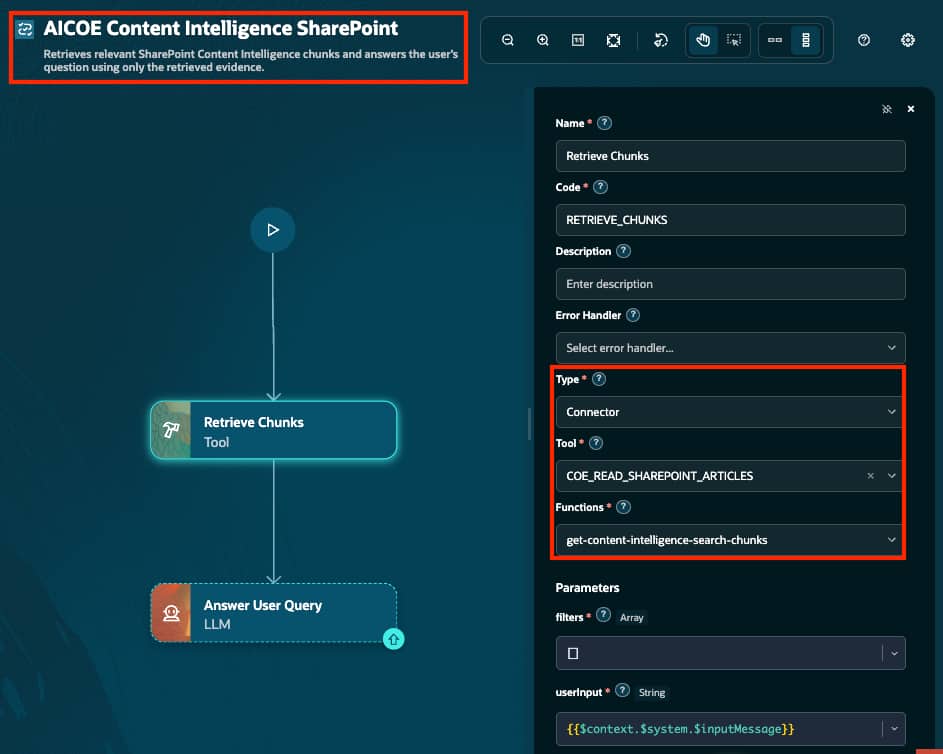Viewport: 943px width, 754px height.
Task: Click the agent icon beside the title
Action: point(25,29)
